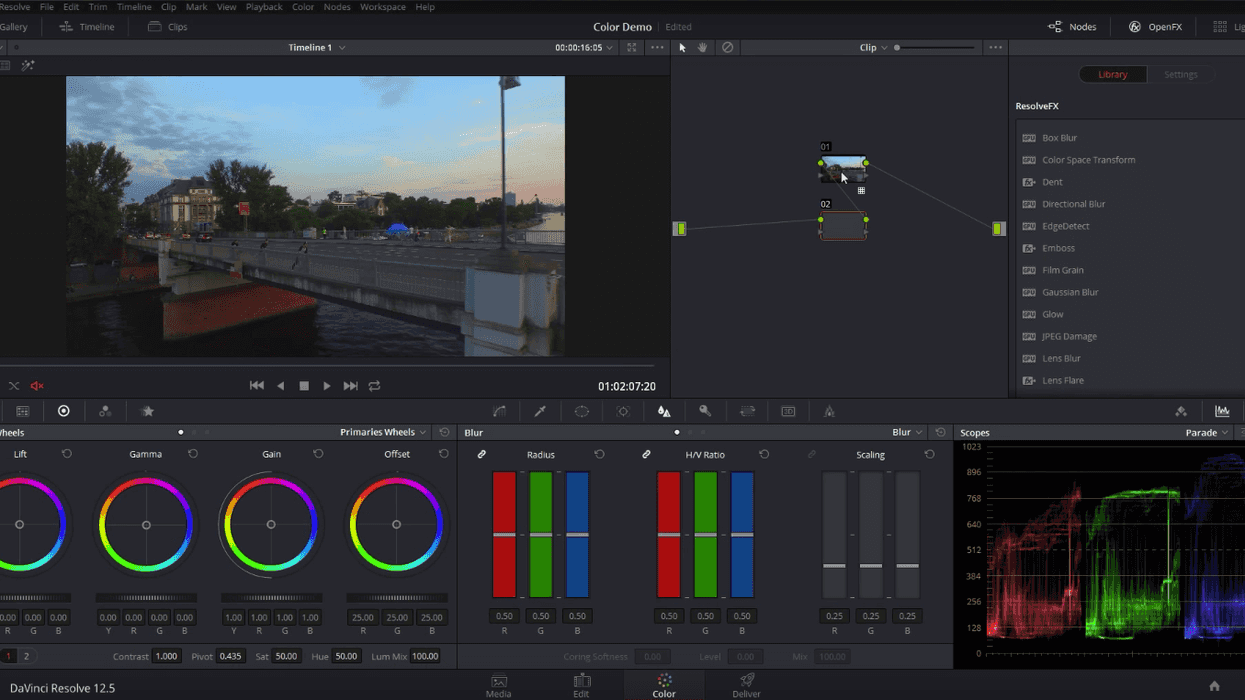Show the Keyframes panel icon
The width and height of the screenshot is (1245, 700).
click(x=1181, y=411)
